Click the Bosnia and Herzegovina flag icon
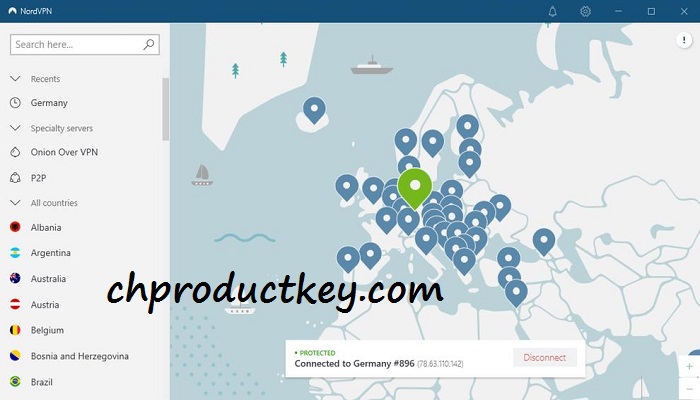700x400 pixels. tap(15, 356)
